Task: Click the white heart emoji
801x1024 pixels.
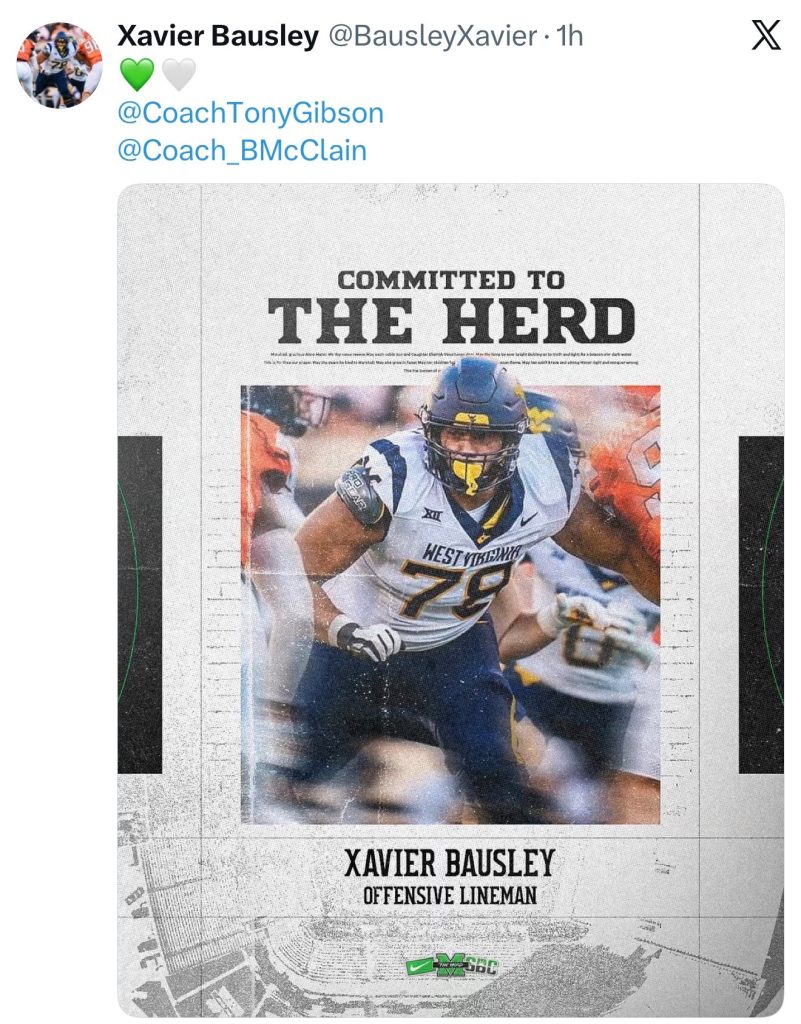Action: point(177,74)
